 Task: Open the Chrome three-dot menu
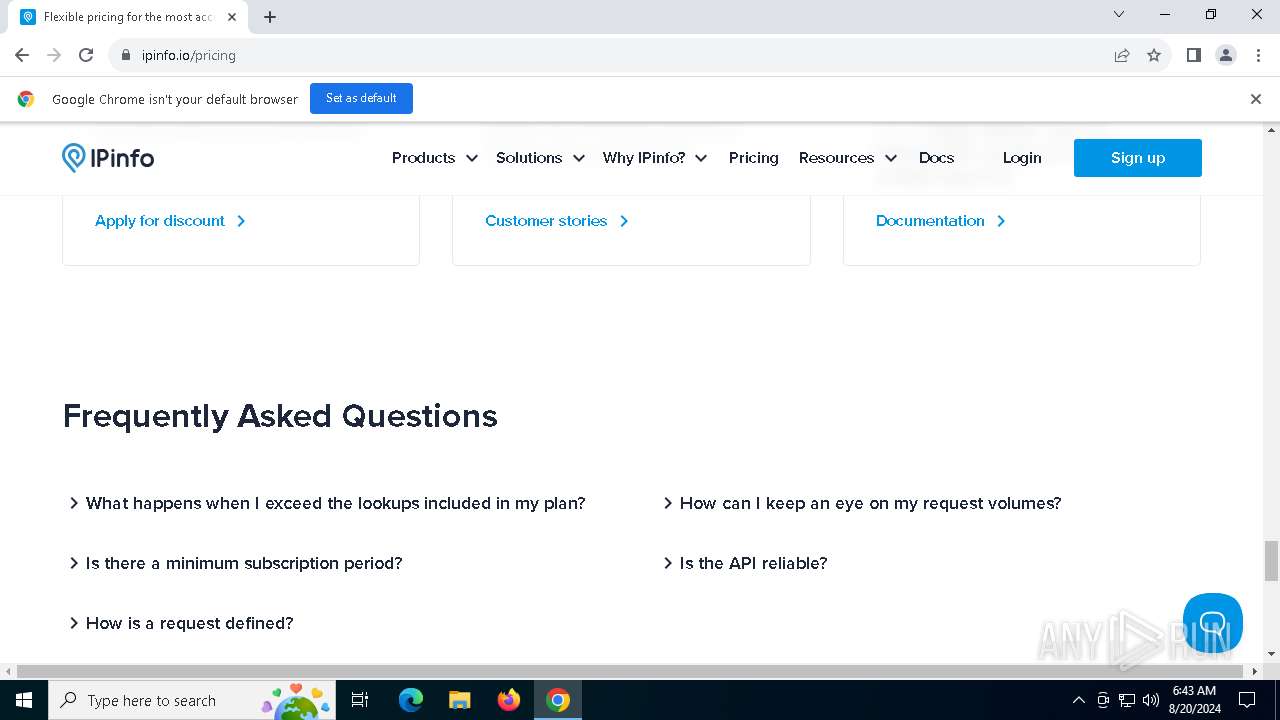point(1258,55)
